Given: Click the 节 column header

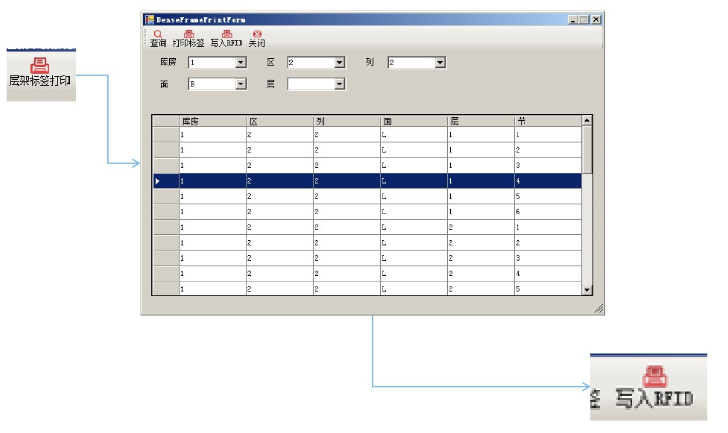Looking at the screenshot, I should (x=547, y=120).
